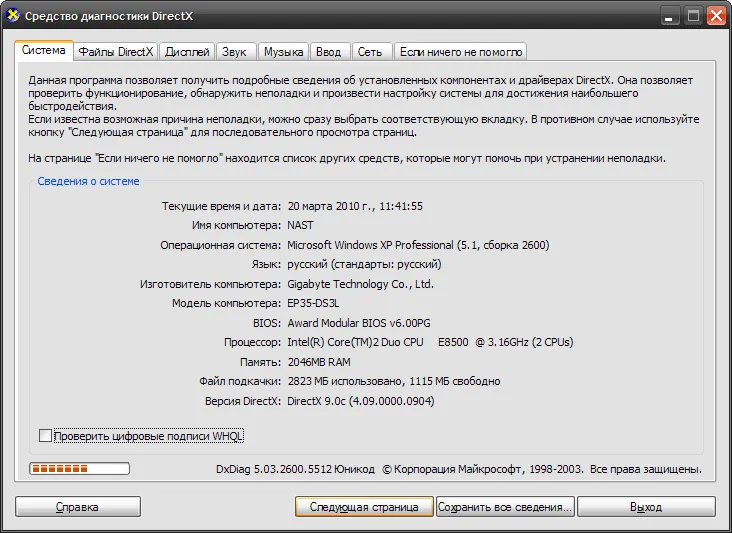Go to the Ввод tab
Image resolution: width=732 pixels, height=533 pixels.
[328, 52]
